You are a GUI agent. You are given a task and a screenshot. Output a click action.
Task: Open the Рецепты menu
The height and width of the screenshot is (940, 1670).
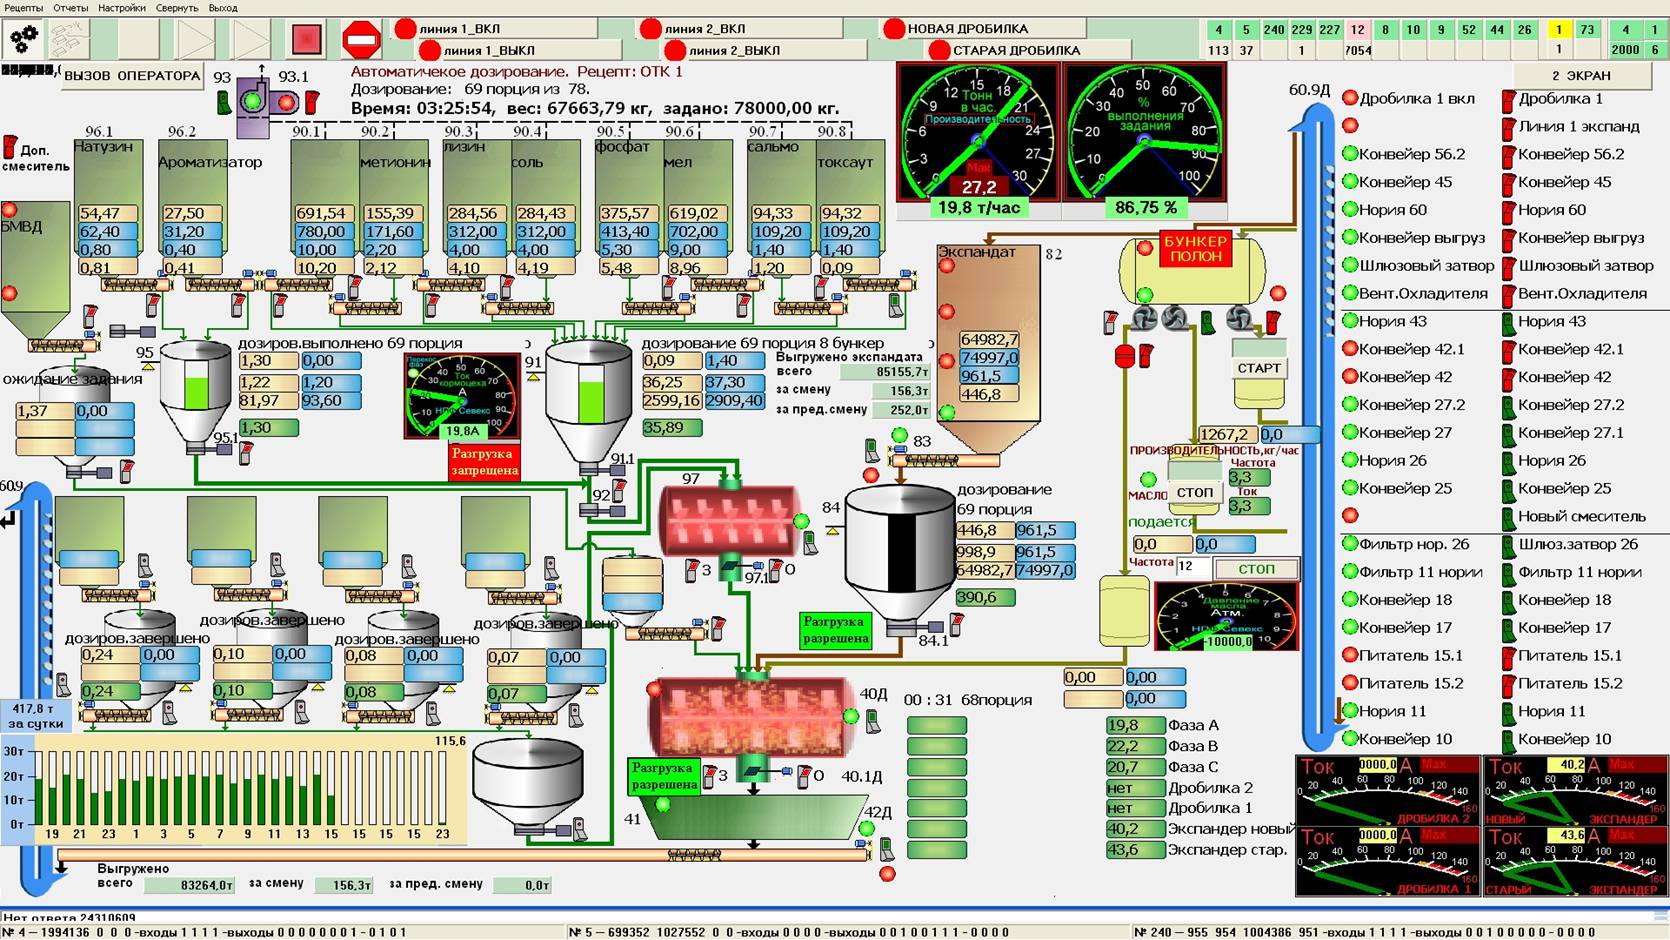[x=22, y=8]
